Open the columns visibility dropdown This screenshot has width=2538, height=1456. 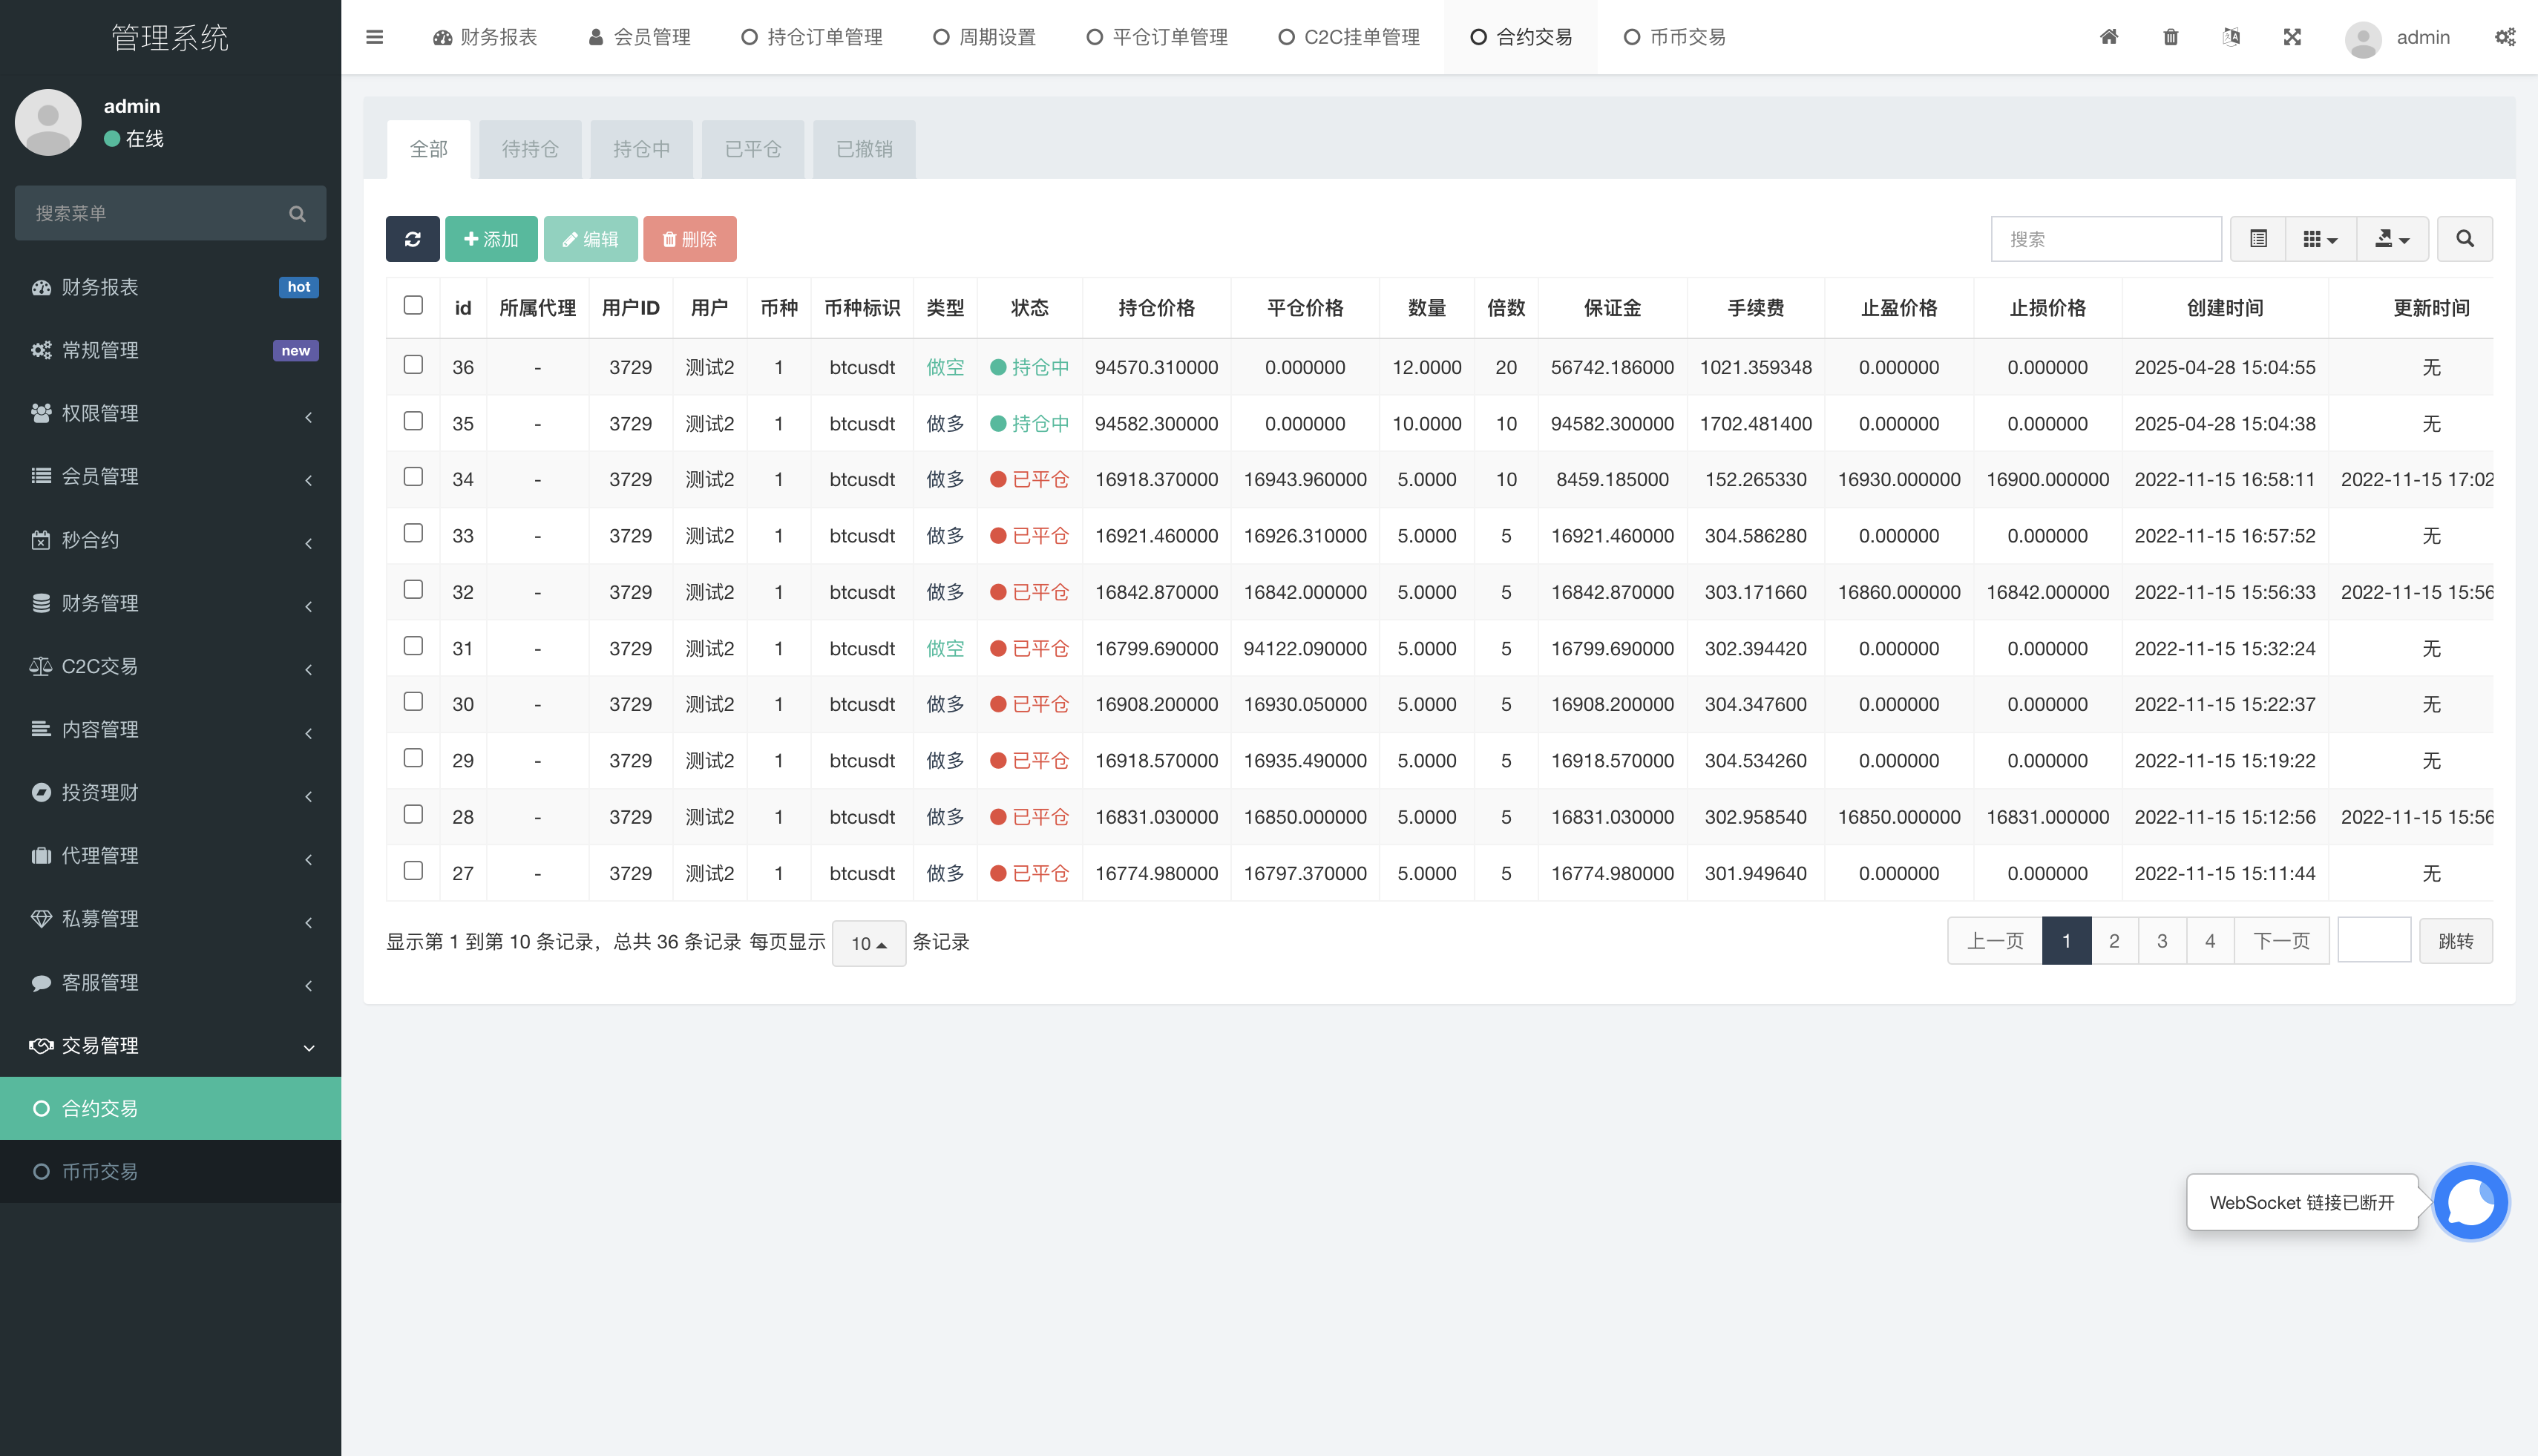[x=2320, y=239]
